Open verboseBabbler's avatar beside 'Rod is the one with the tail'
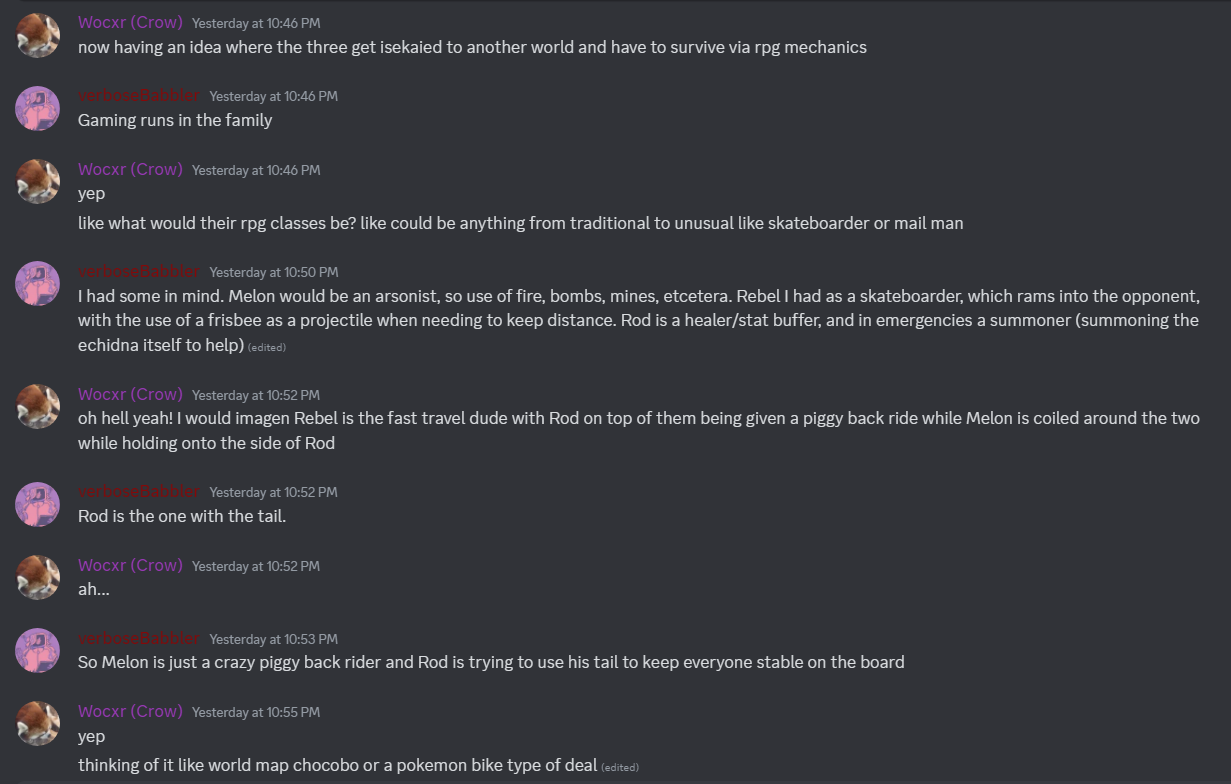Image resolution: width=1231 pixels, height=784 pixels. pos(38,504)
